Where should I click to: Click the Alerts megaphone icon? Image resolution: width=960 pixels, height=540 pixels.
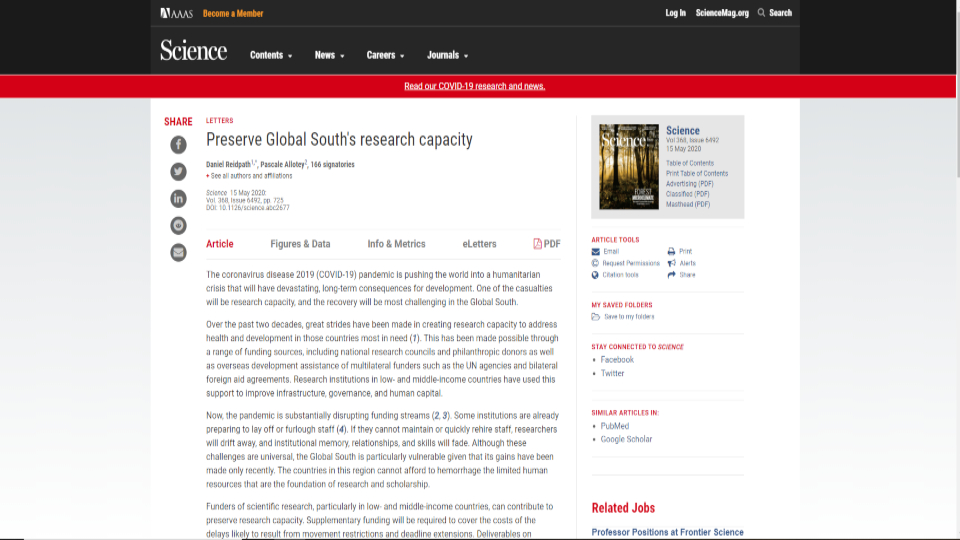pos(672,263)
